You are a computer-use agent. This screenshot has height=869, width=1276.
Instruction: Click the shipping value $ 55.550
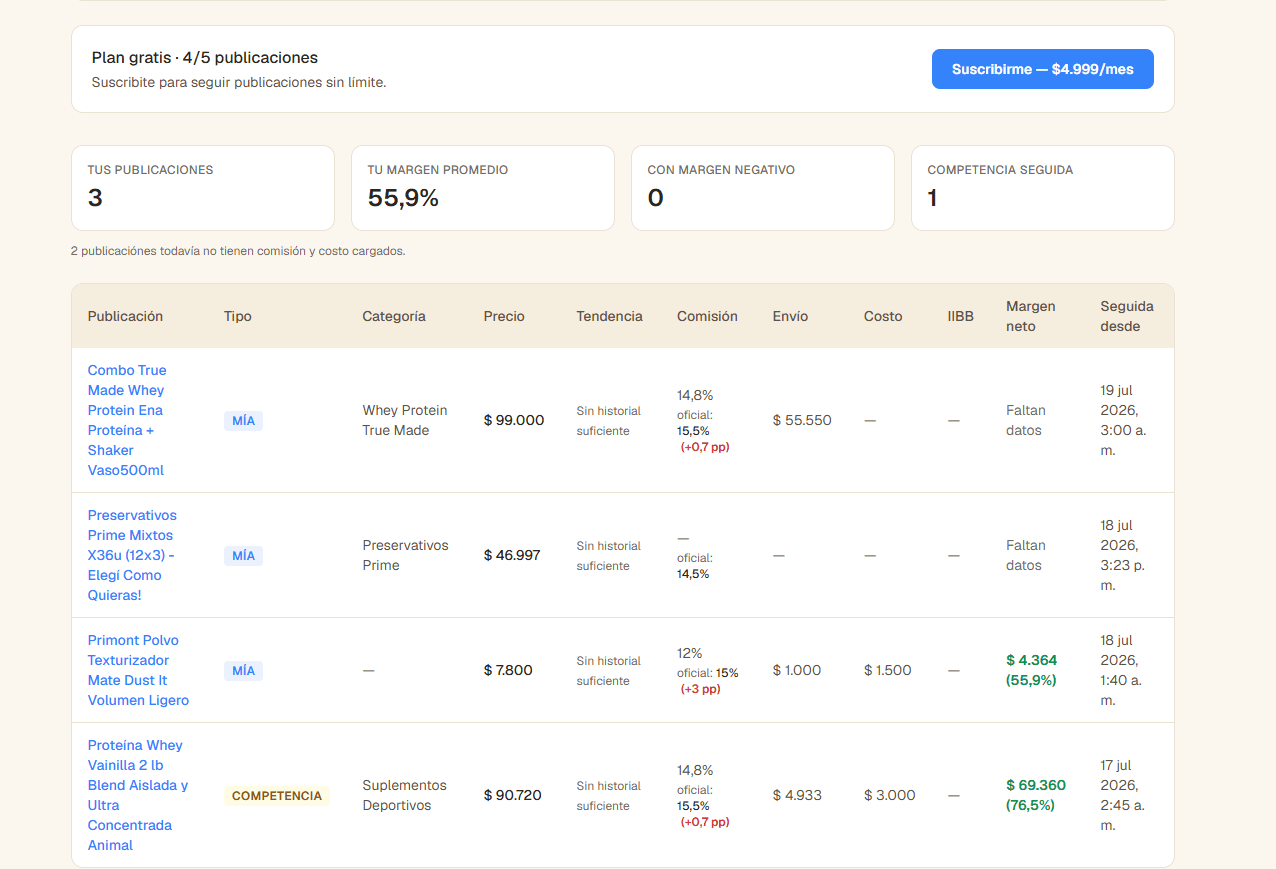point(802,420)
